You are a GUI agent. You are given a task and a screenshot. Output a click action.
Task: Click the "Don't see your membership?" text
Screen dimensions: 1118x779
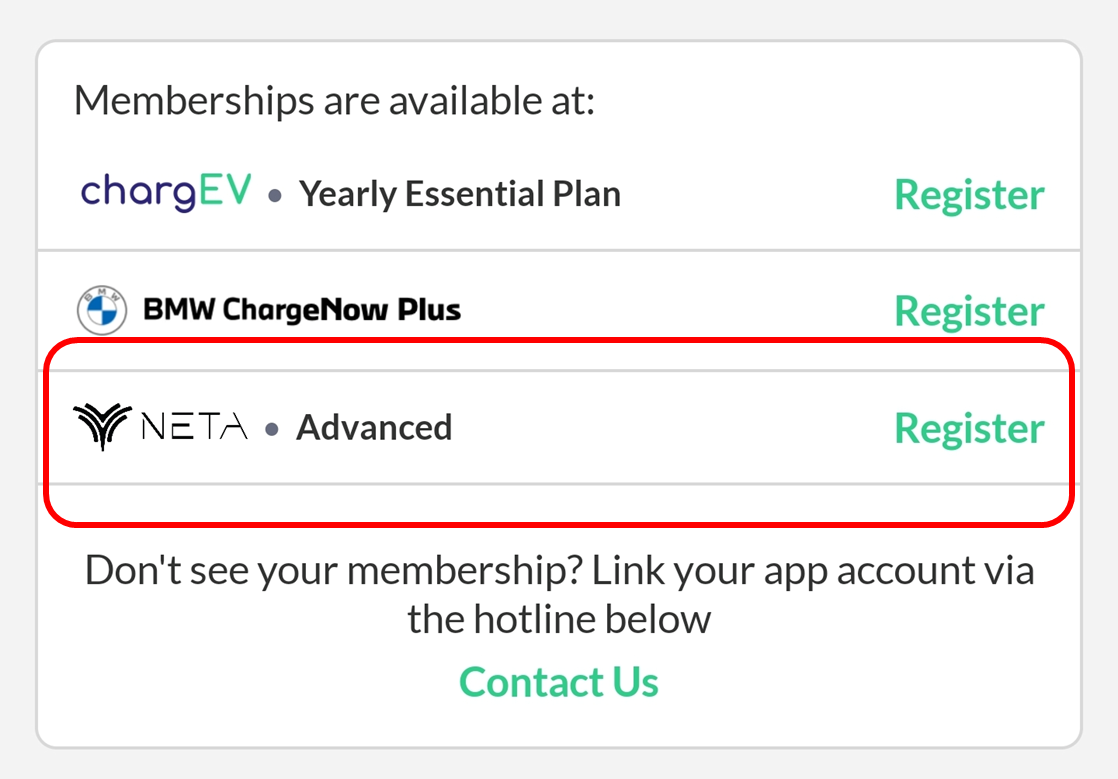point(334,571)
